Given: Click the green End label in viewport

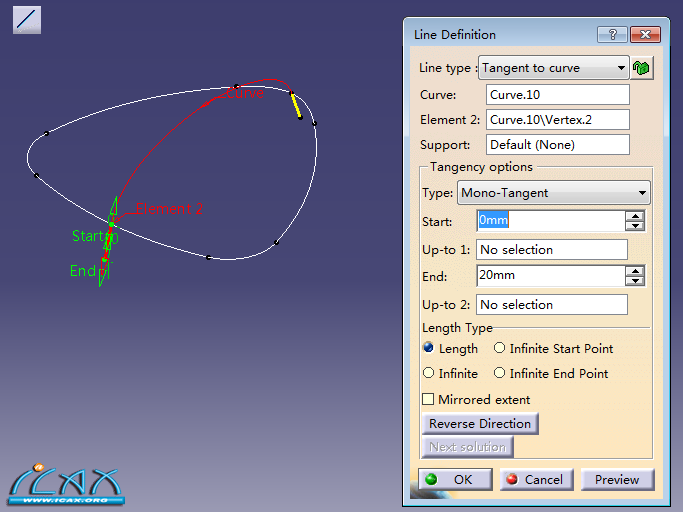Looking at the screenshot, I should [x=83, y=271].
